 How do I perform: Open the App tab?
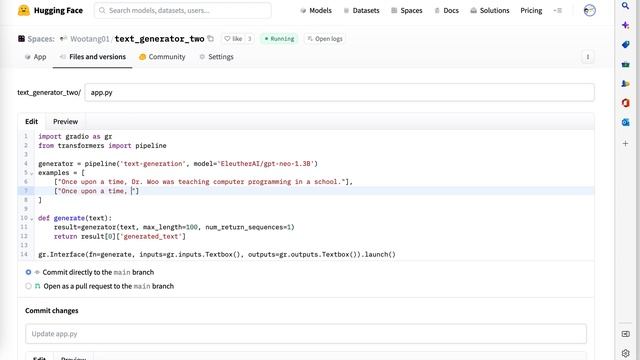[x=36, y=57]
